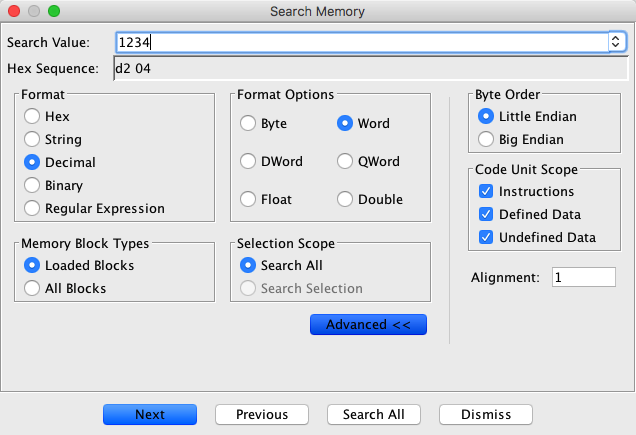
Task: Select the String format option
Action: [x=32, y=140]
